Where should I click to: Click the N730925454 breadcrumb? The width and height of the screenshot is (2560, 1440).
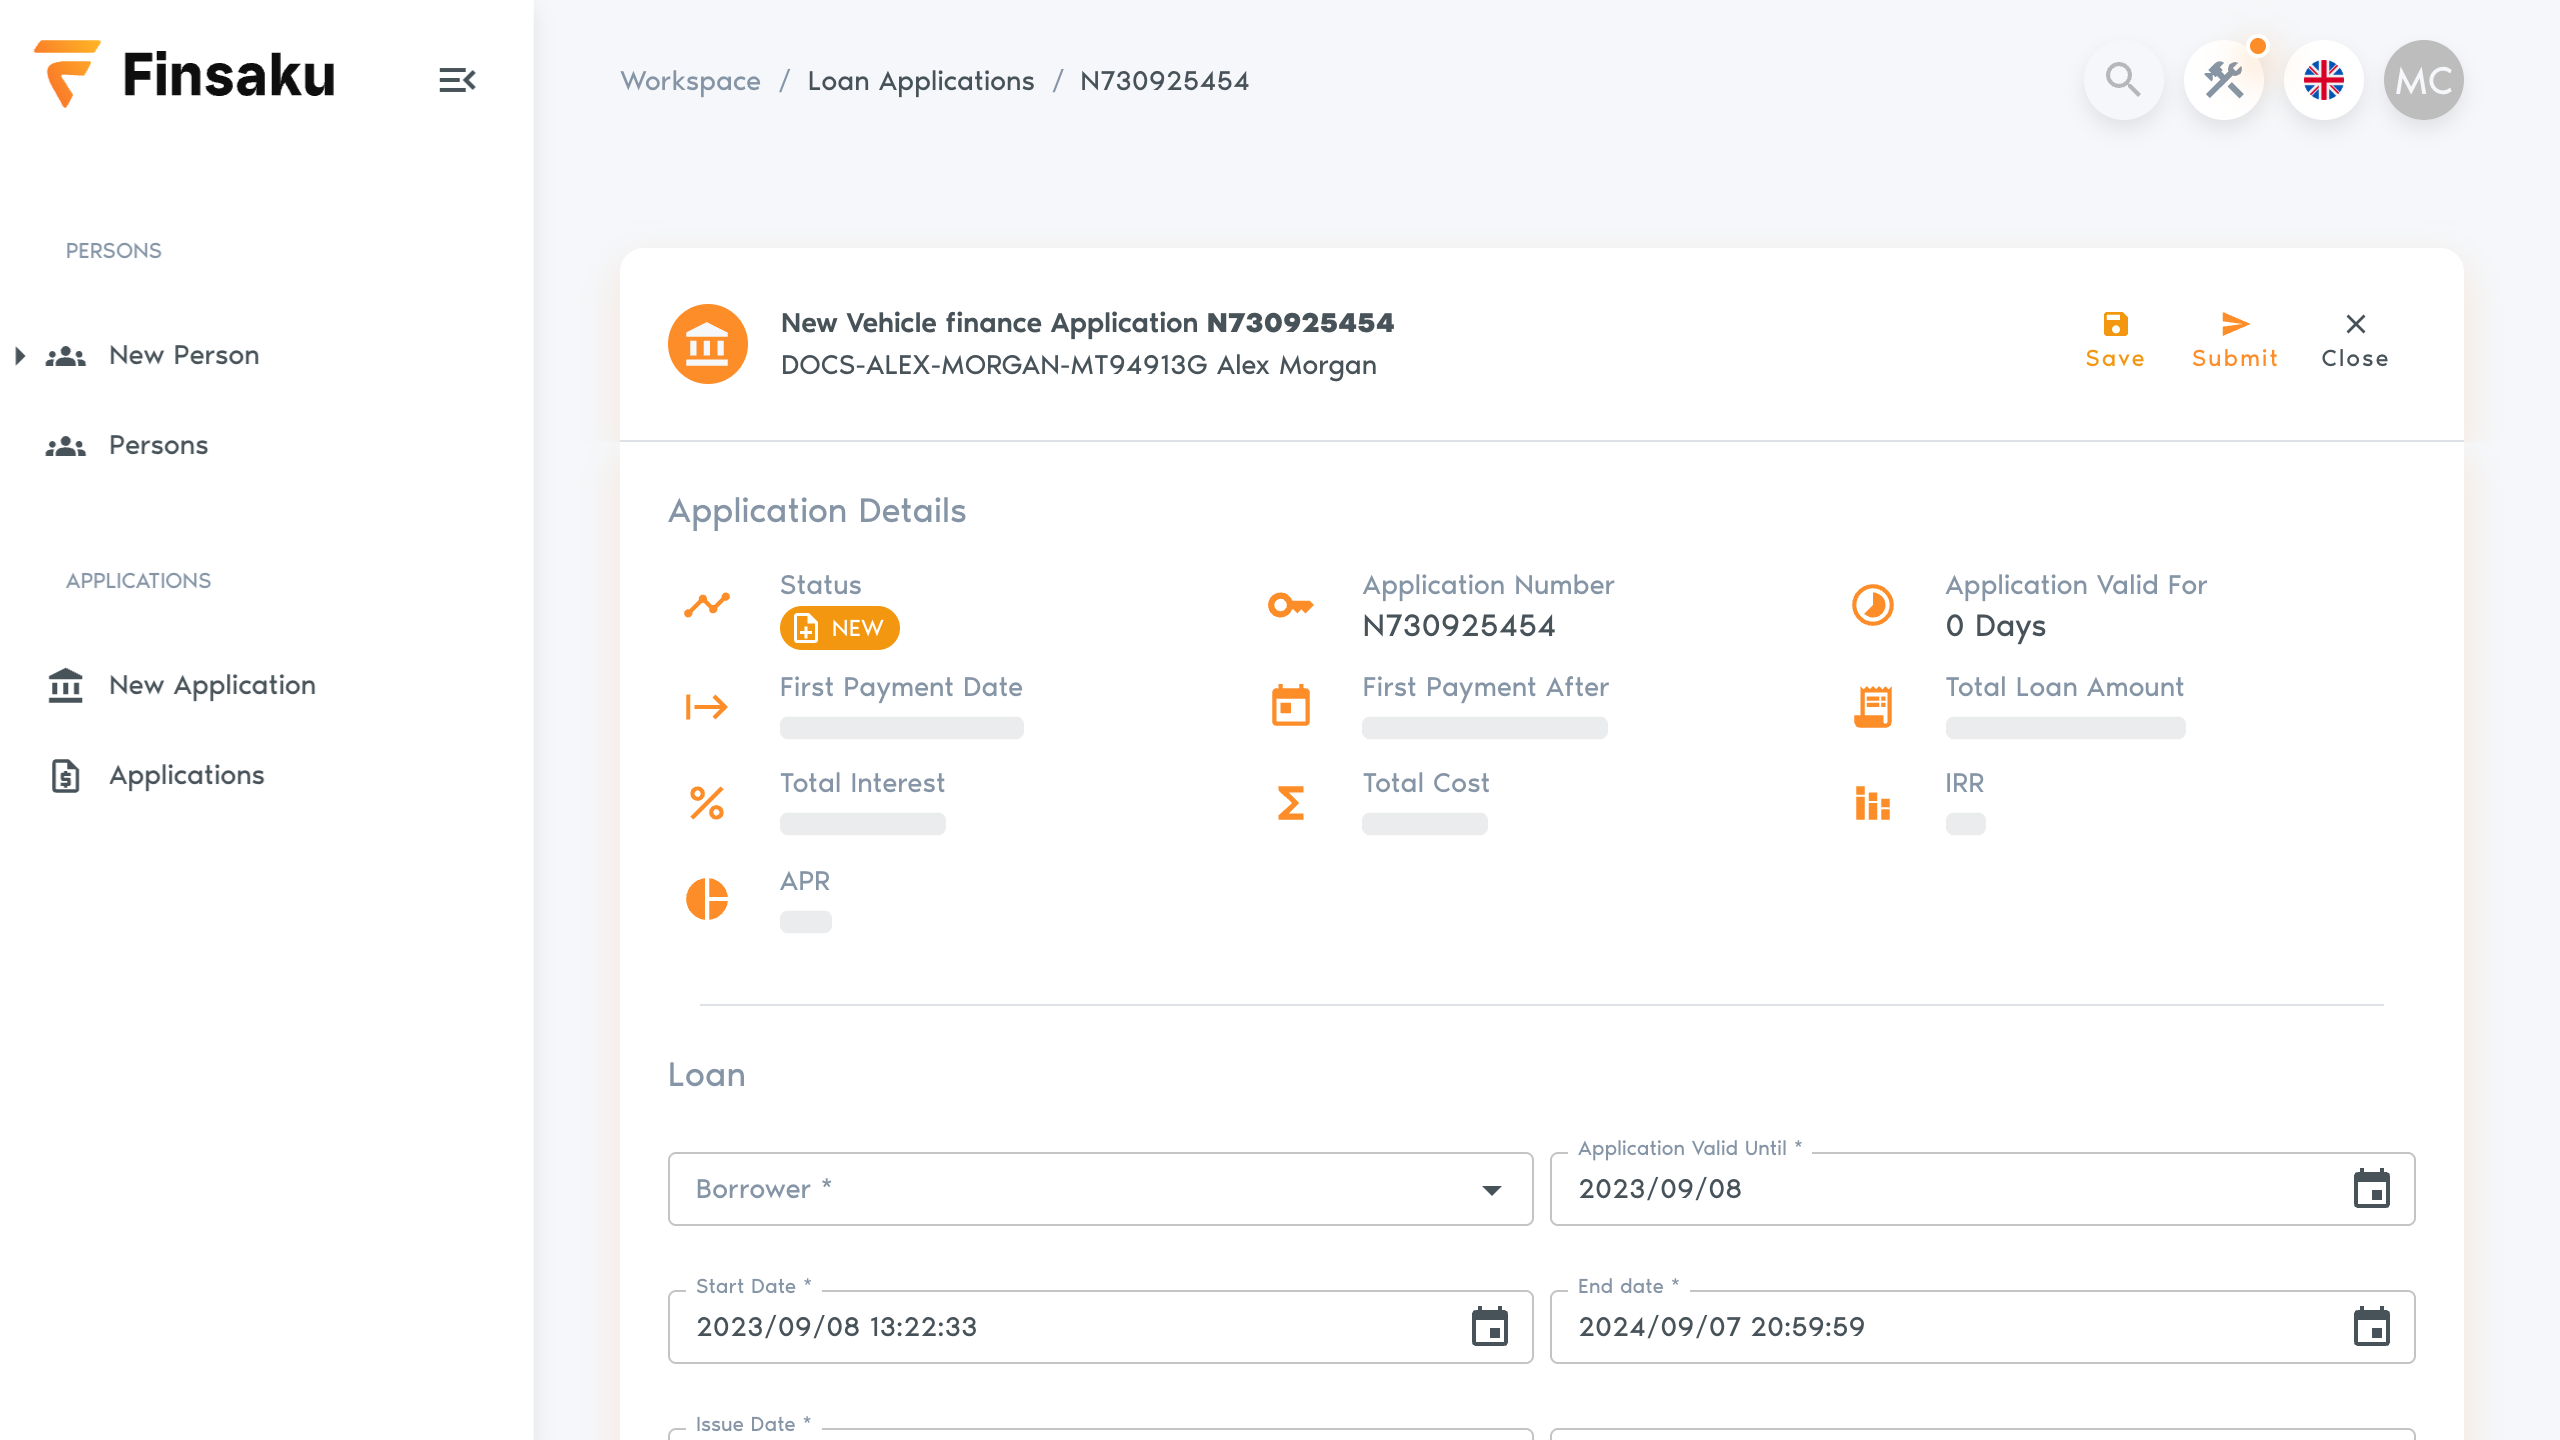pyautogui.click(x=1164, y=81)
